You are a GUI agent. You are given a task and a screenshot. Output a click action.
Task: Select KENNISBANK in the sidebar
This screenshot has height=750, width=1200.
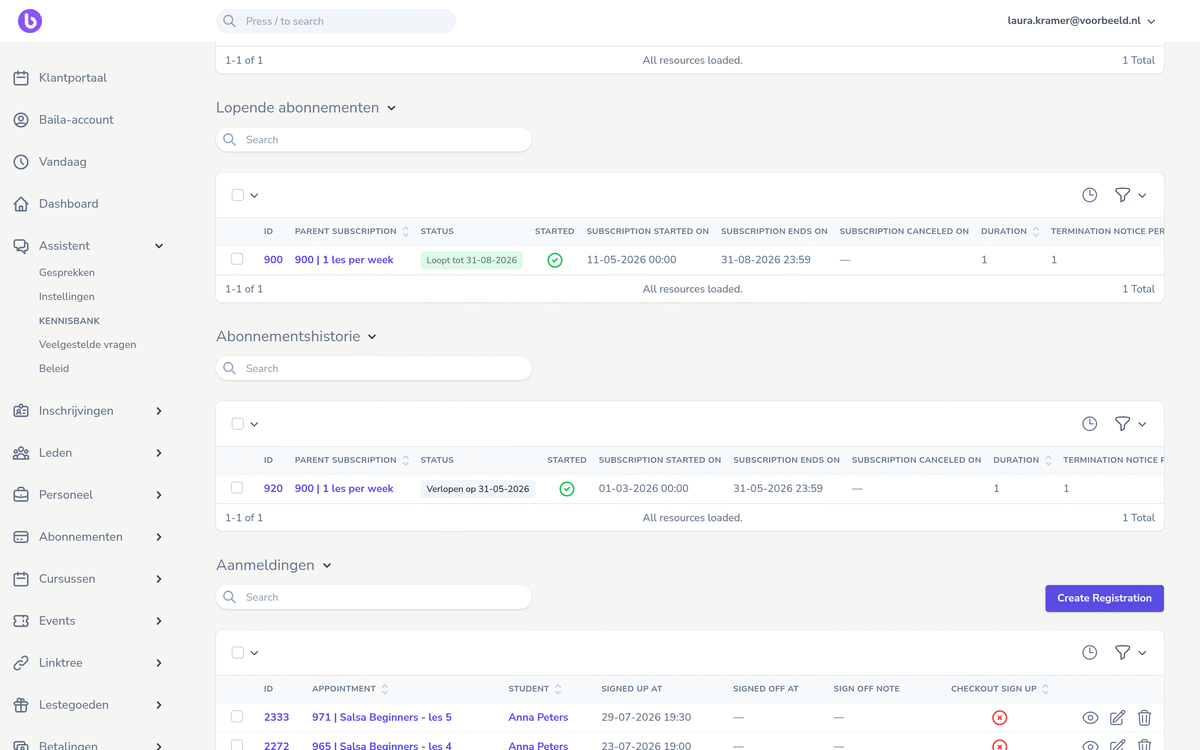[69, 321]
